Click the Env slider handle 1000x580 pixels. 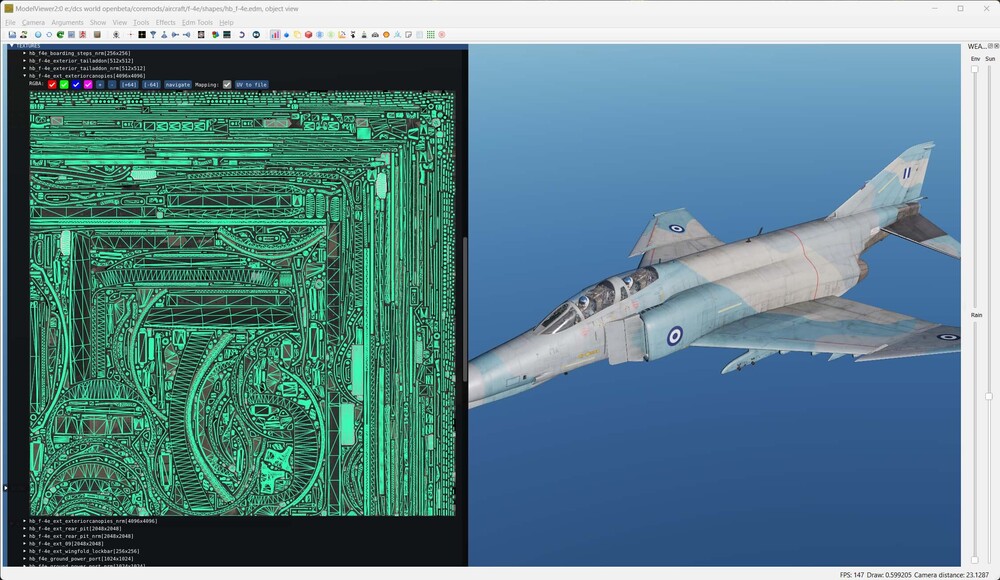975,69
